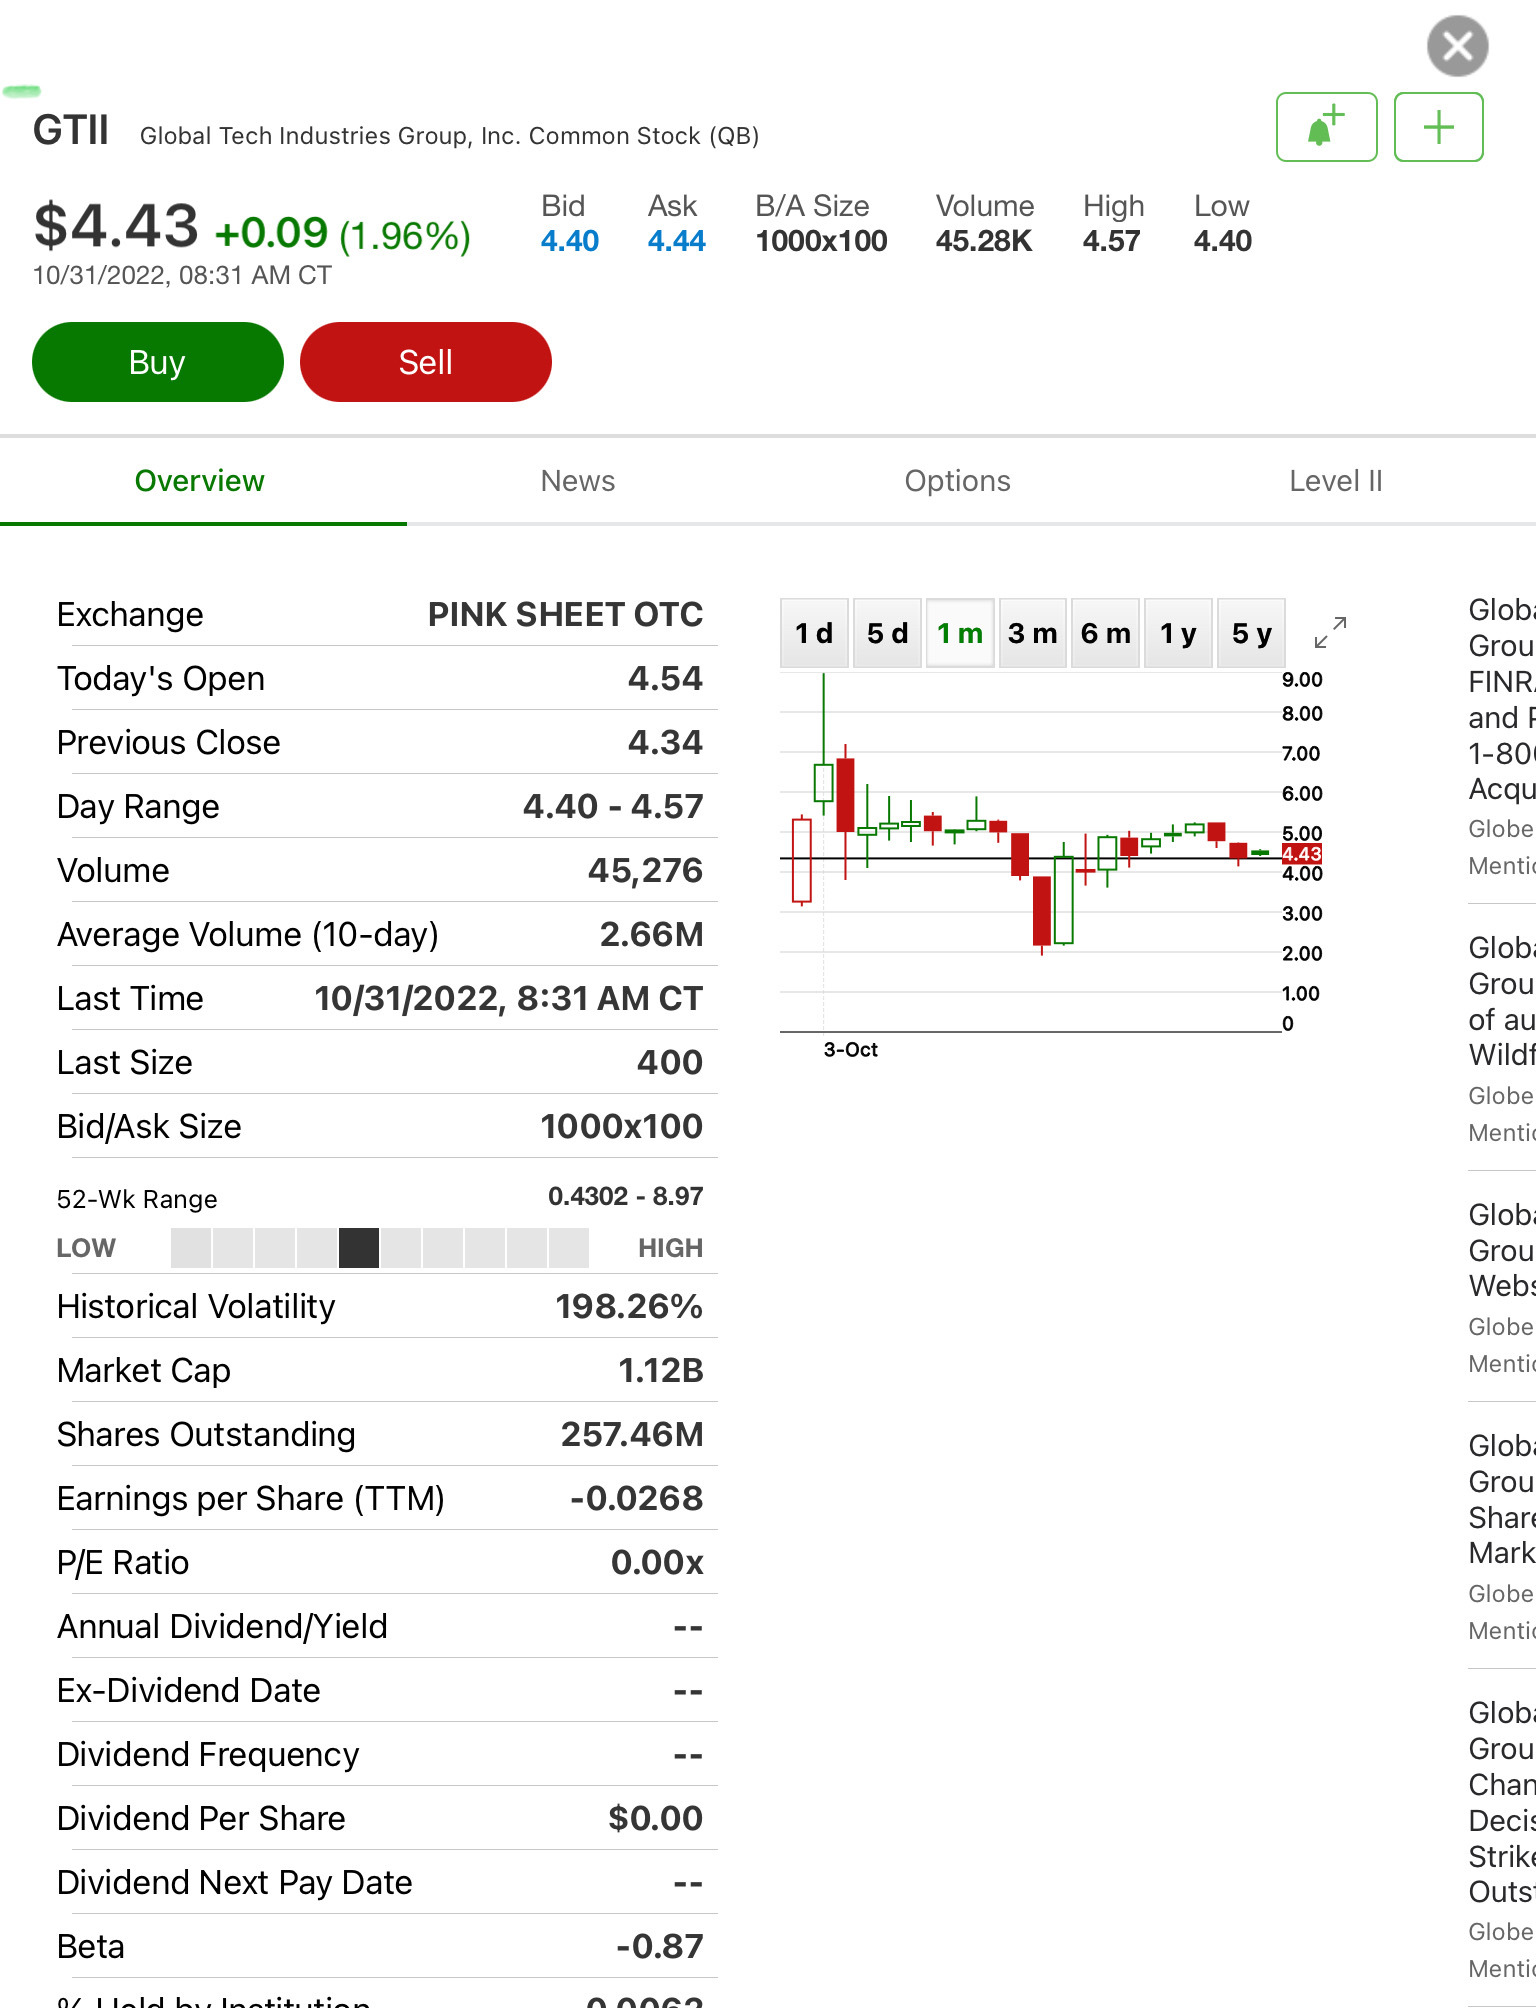
Task: Open the Options tab
Action: tap(958, 481)
